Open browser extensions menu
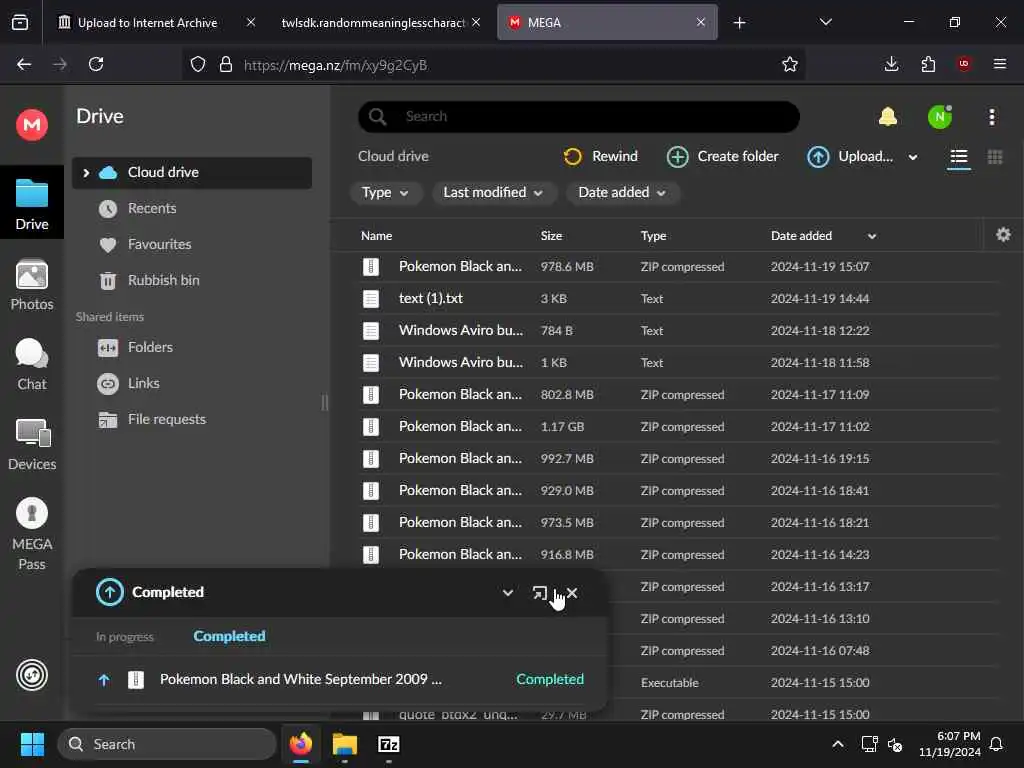The height and width of the screenshot is (768, 1024). click(928, 64)
